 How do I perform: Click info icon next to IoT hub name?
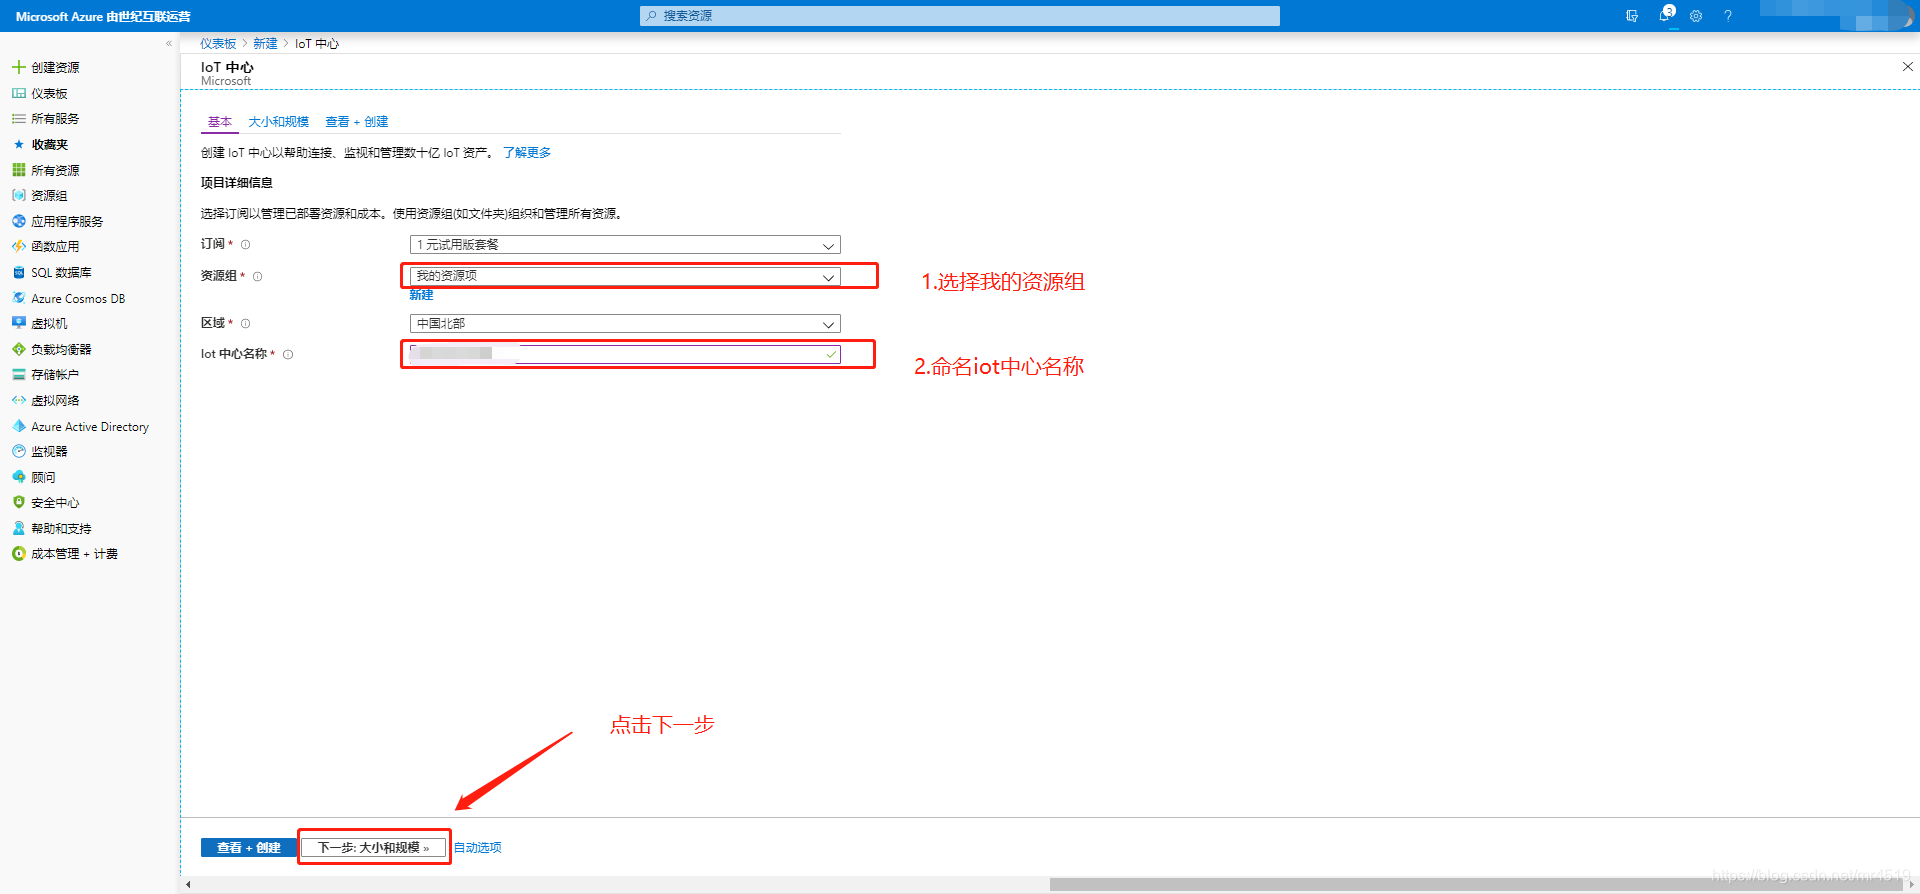click(x=288, y=354)
